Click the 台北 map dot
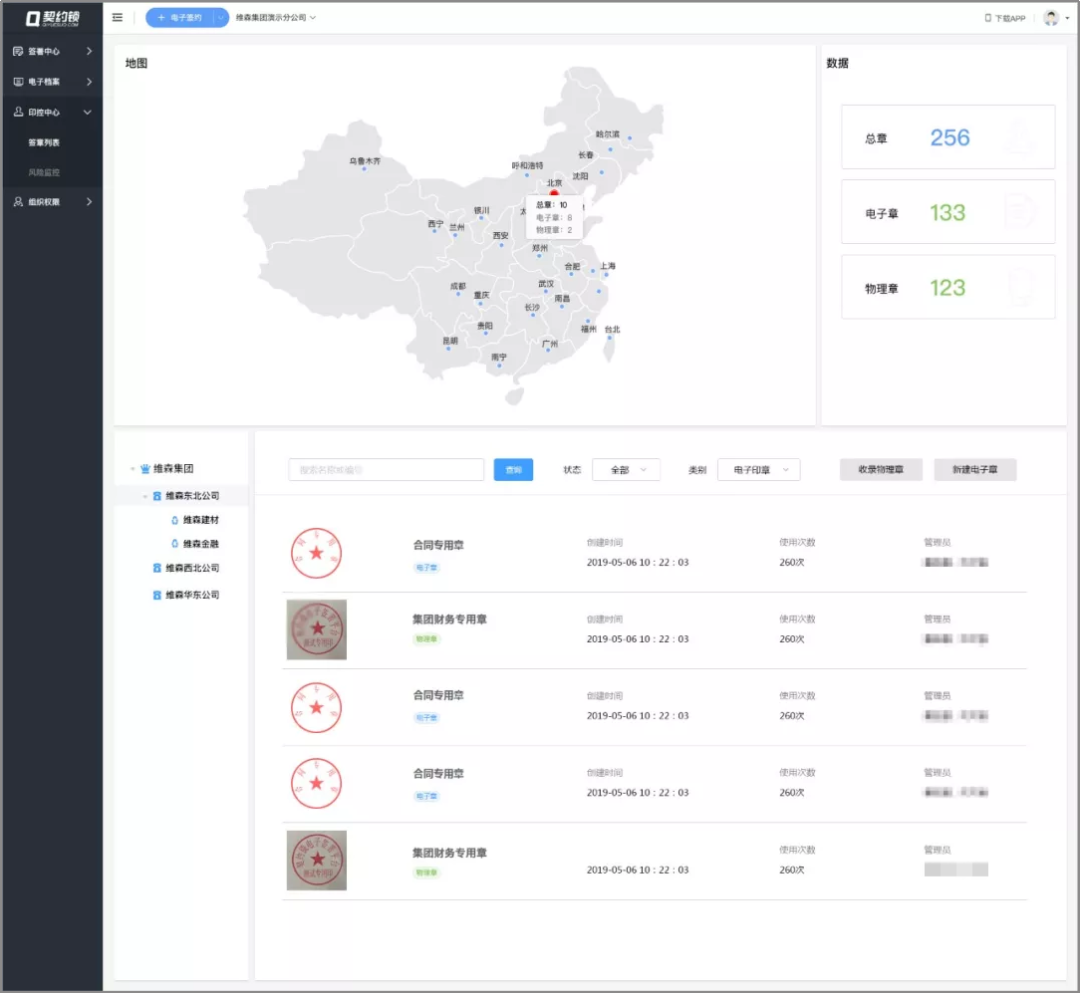This screenshot has width=1080, height=993. click(x=610, y=338)
